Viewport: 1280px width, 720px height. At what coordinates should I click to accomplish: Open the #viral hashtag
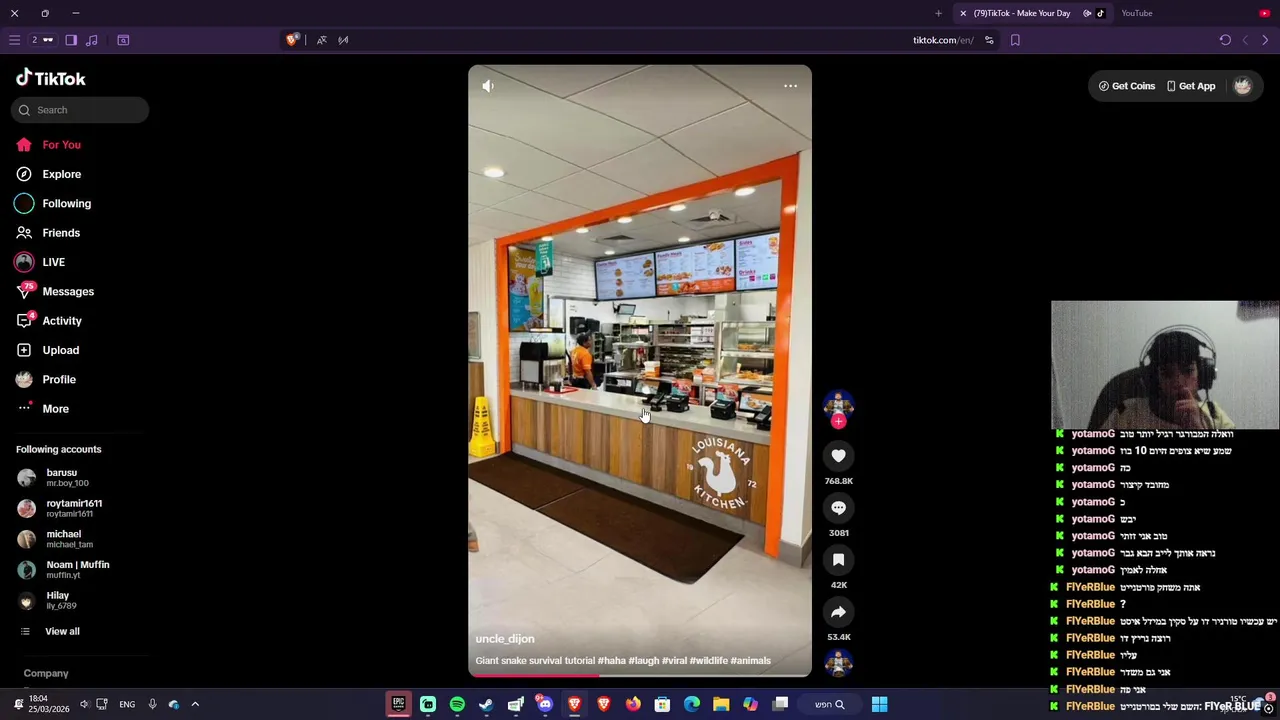(x=674, y=661)
